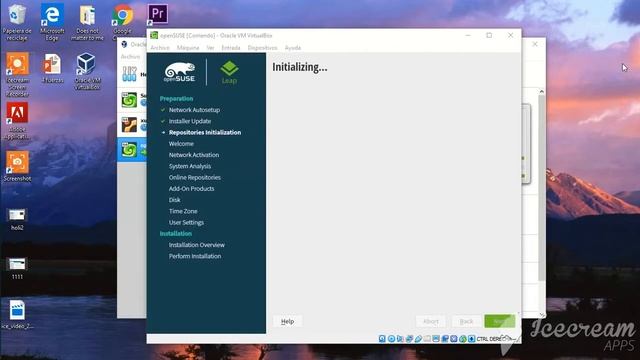Click the display status bar icon
The height and width of the screenshot is (360, 640).
(x=436, y=339)
